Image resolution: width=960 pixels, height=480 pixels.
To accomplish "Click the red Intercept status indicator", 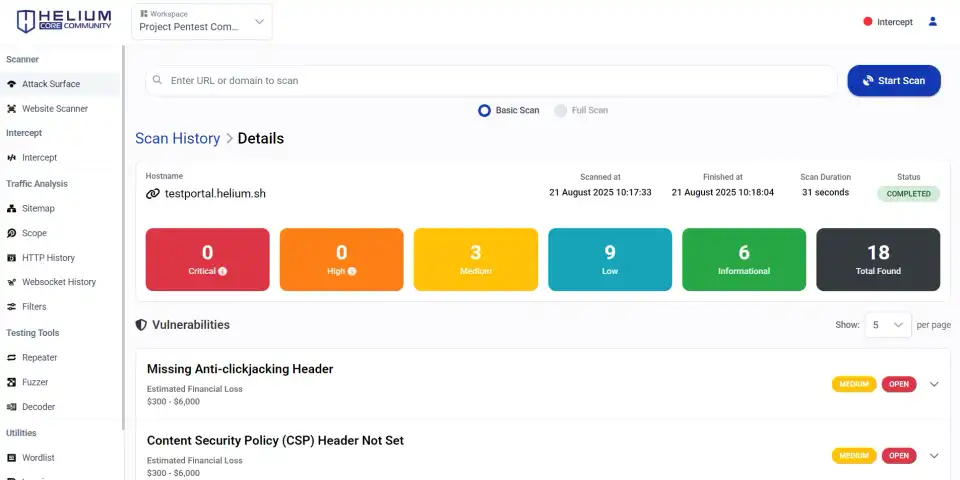I will click(x=867, y=21).
